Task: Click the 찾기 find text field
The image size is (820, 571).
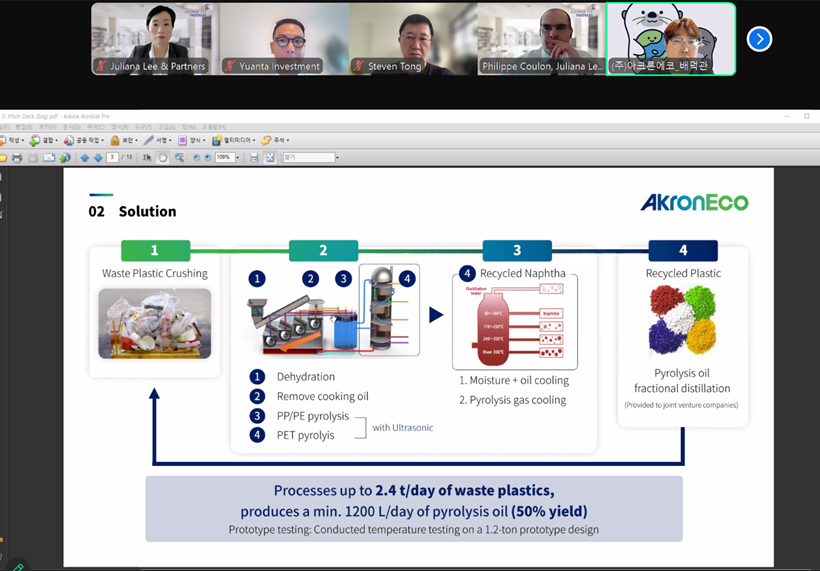Action: coord(309,157)
